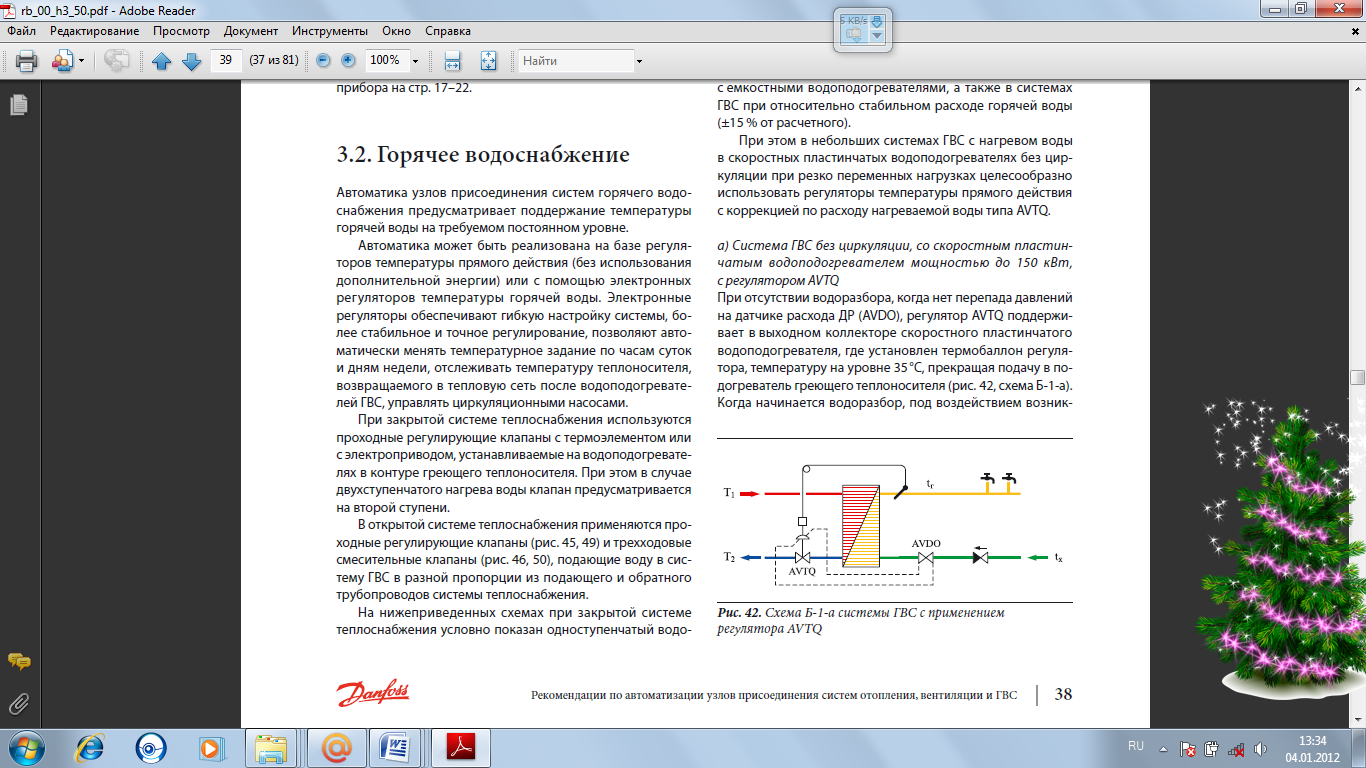Image resolution: width=1366 pixels, height=768 pixels.
Task: Click the fit width scrolling icon
Action: (452, 61)
